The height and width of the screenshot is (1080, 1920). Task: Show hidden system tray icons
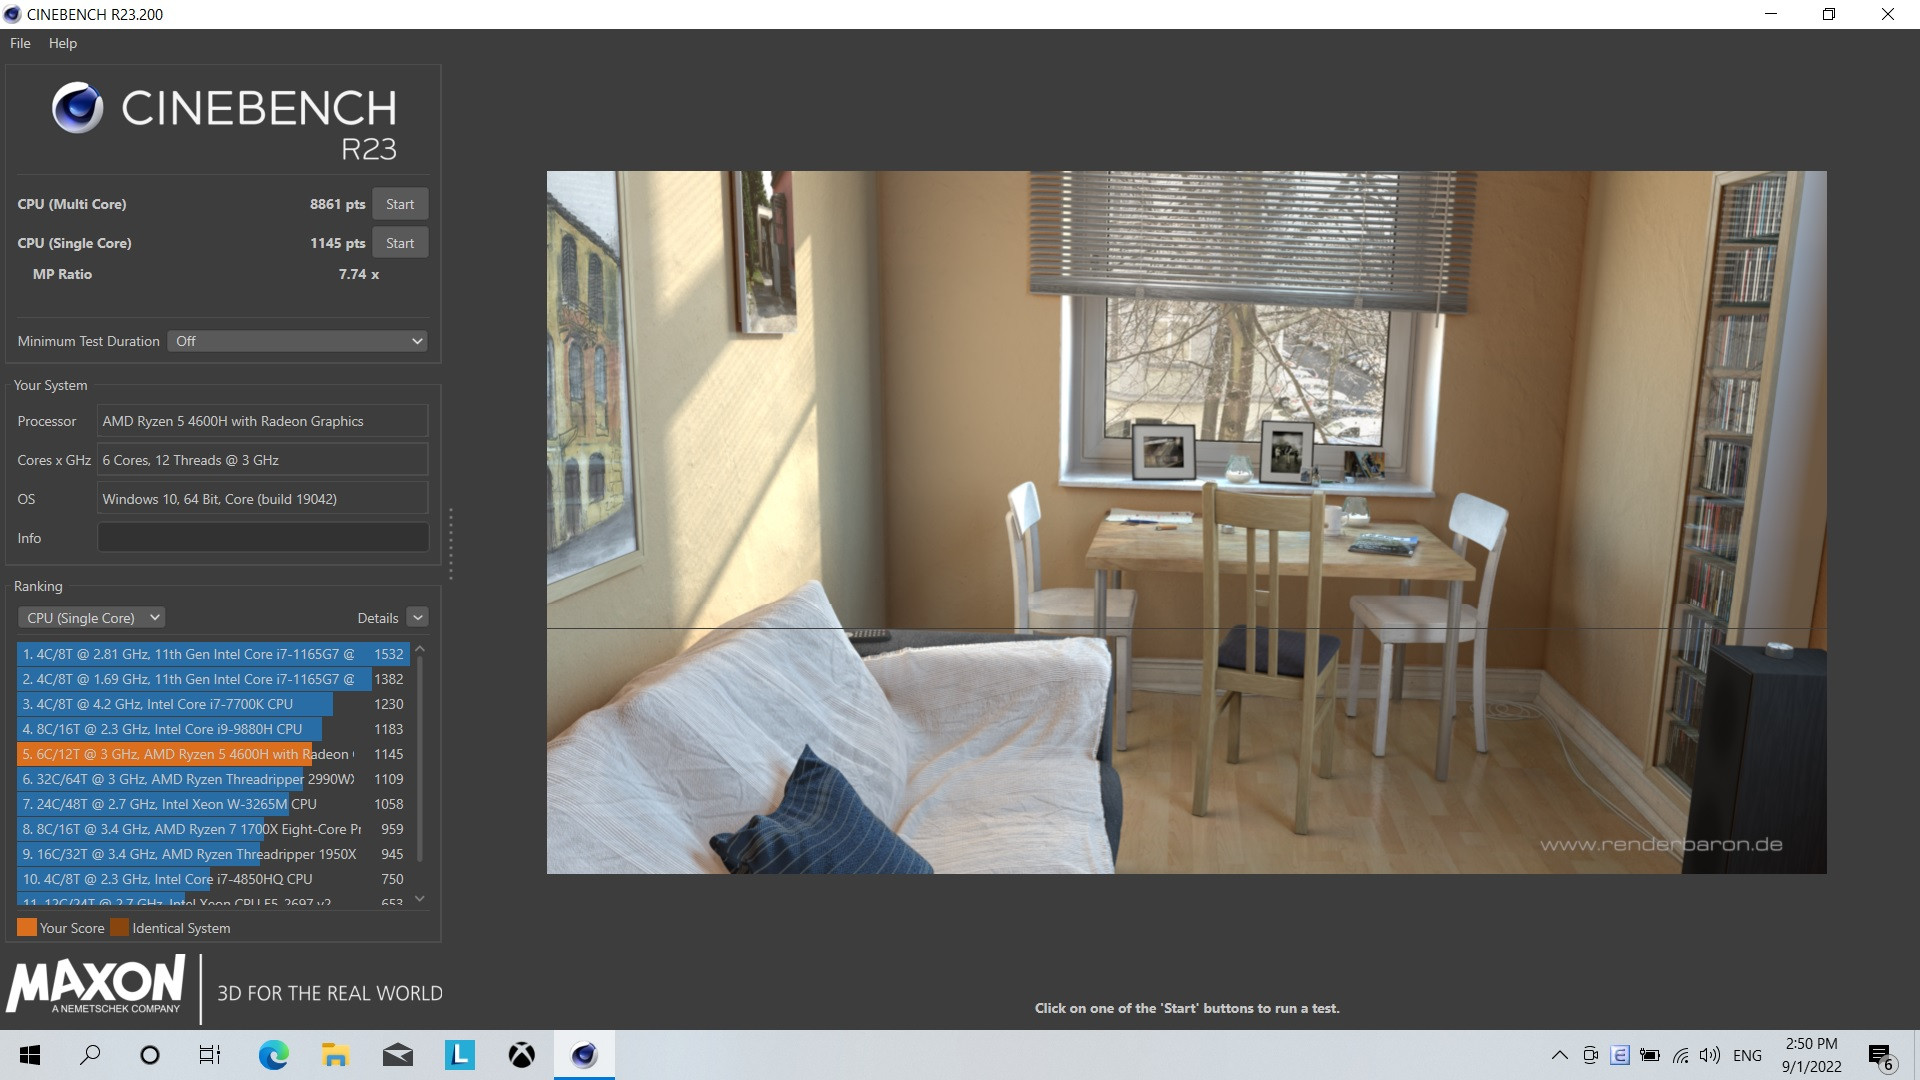(1559, 1055)
